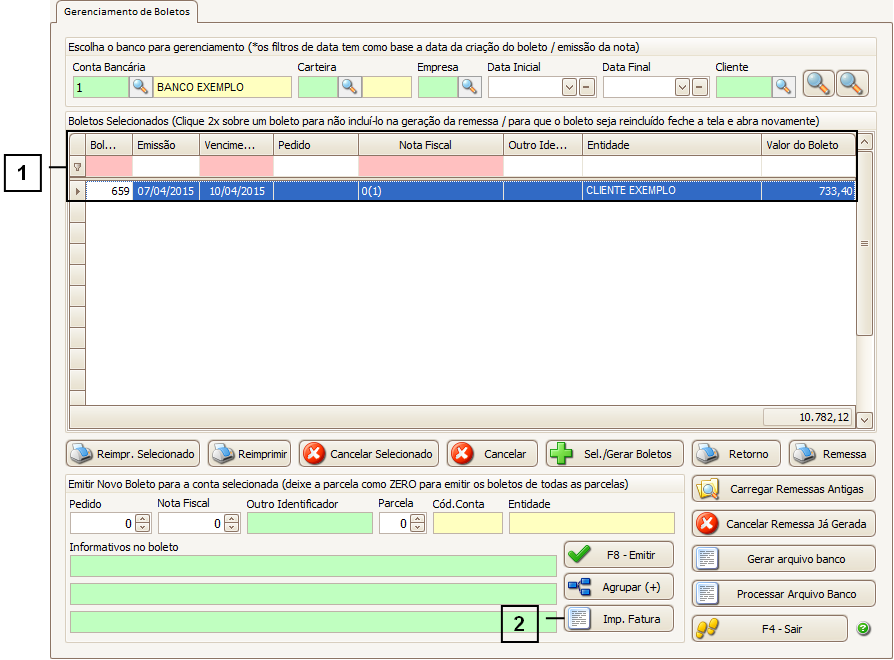Select the Gerenciamento de Boletos tab

[127, 12]
